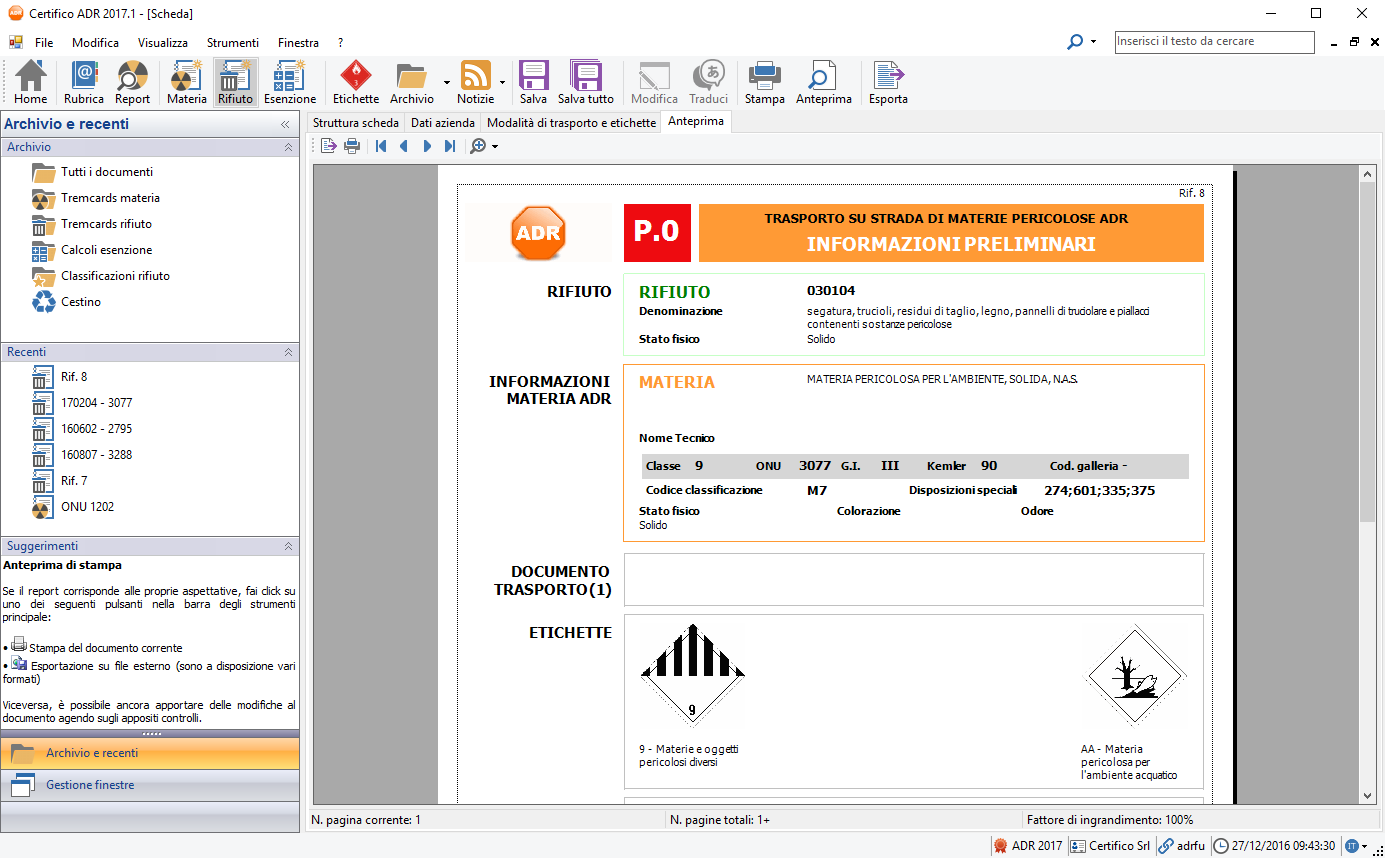The image size is (1385, 858).
Task: Jump to the last preview page
Action: (452, 145)
